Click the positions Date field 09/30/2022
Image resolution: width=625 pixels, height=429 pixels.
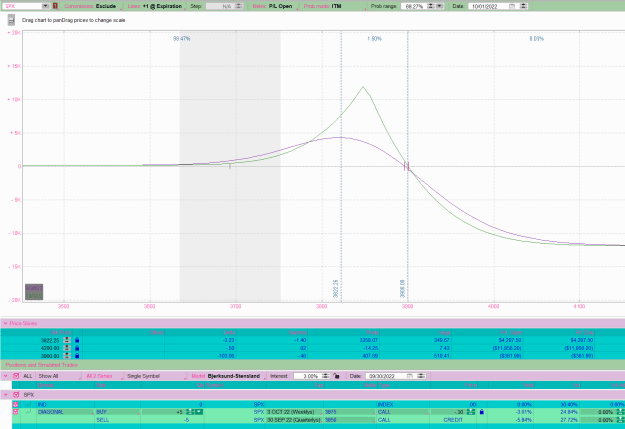(x=385, y=376)
